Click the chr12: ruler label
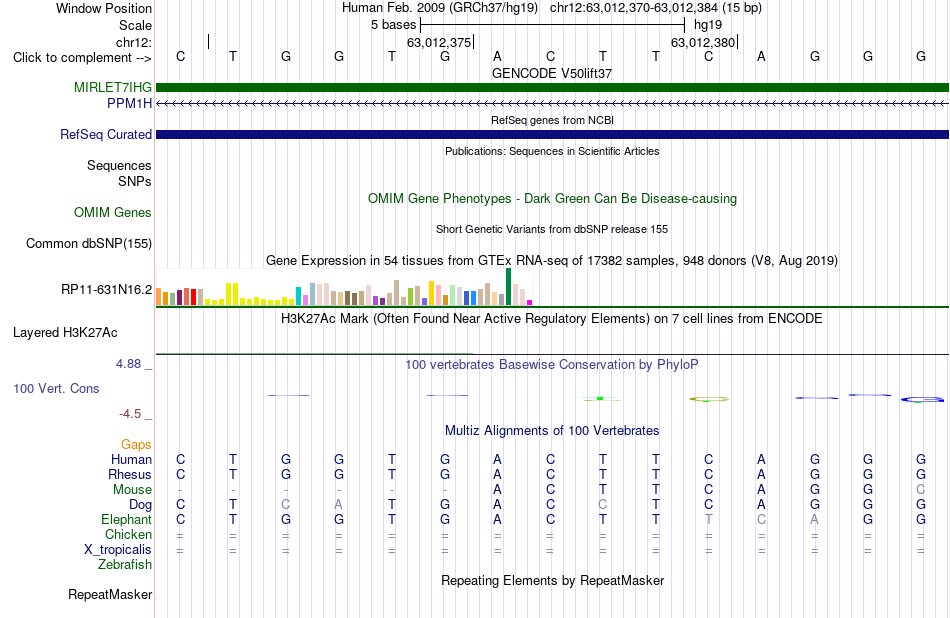Screen dimensions: 950x618 click(x=134, y=42)
